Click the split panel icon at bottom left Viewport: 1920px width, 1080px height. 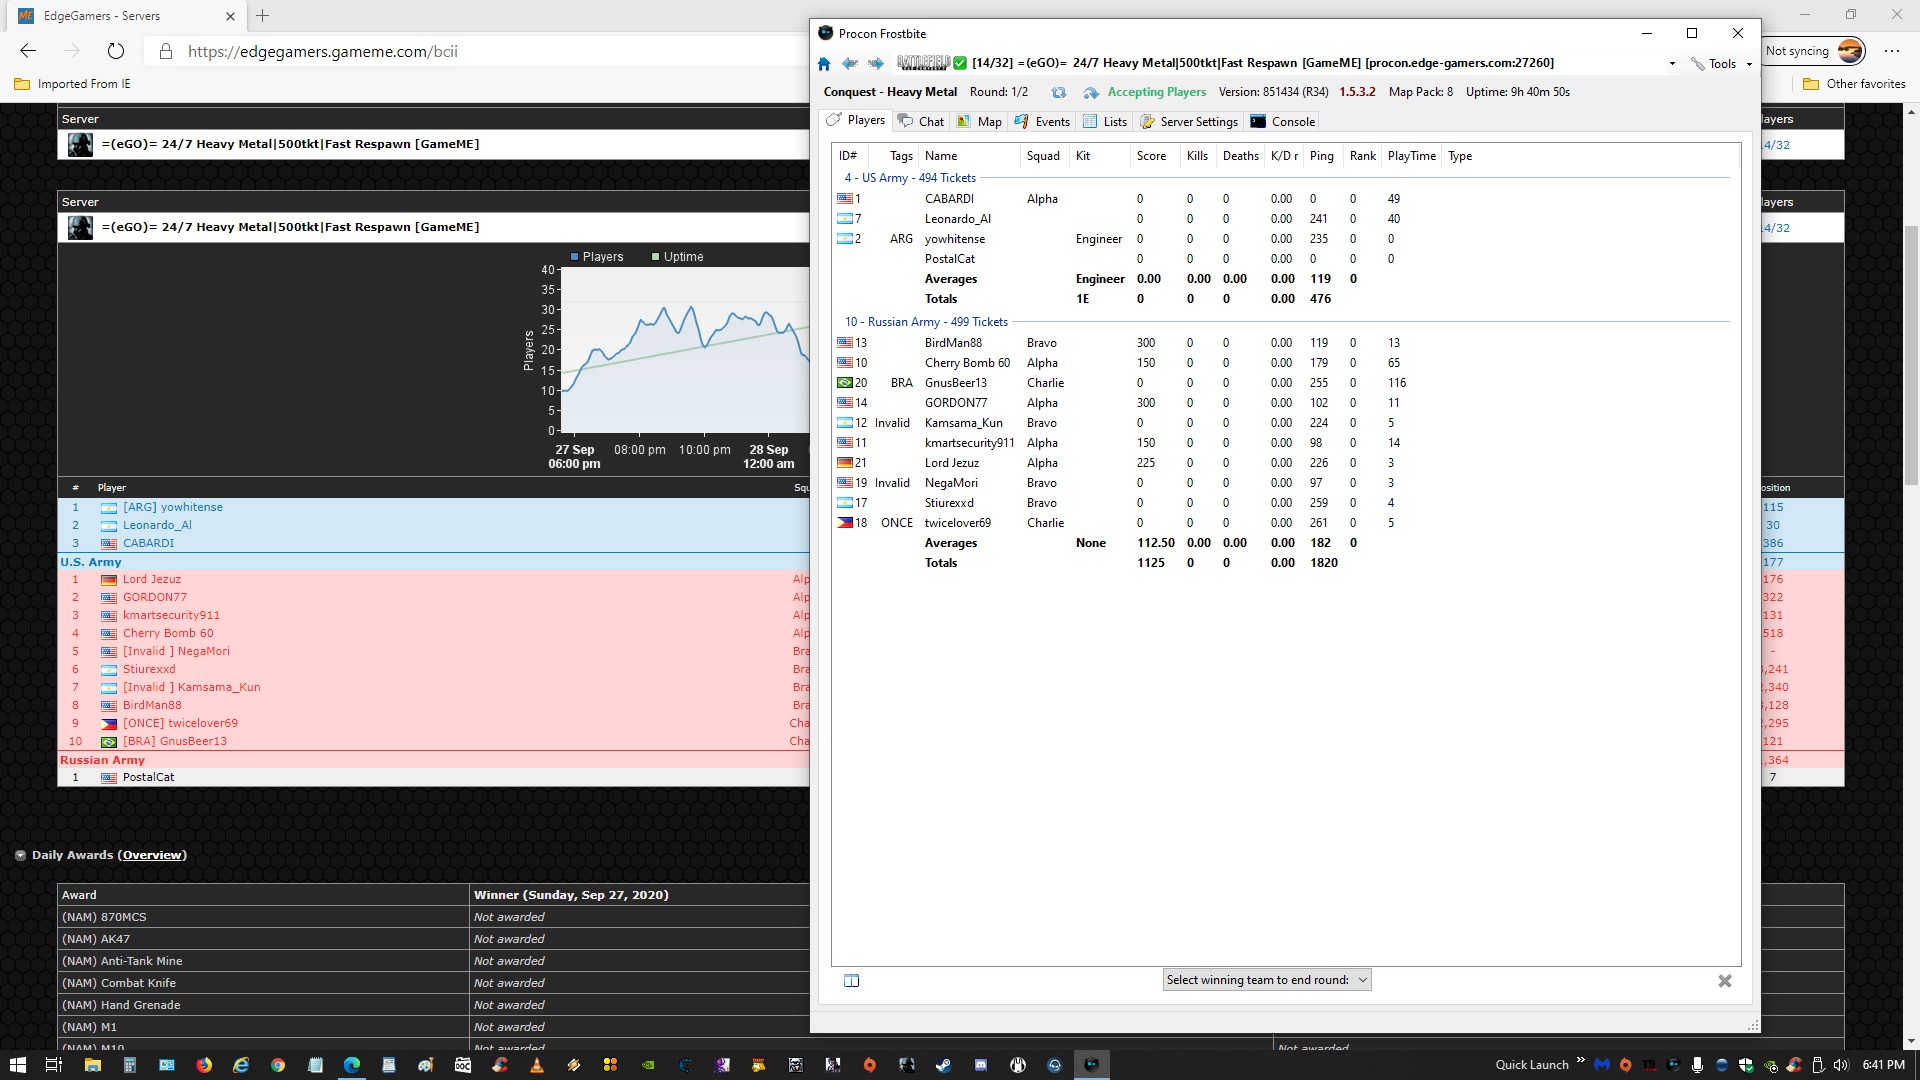tap(852, 981)
